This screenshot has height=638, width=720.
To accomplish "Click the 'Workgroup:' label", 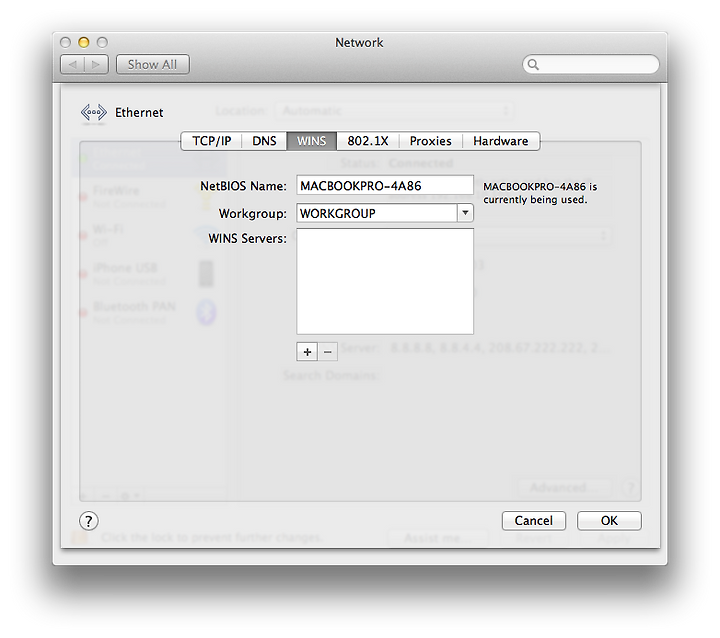I will click(x=253, y=214).
